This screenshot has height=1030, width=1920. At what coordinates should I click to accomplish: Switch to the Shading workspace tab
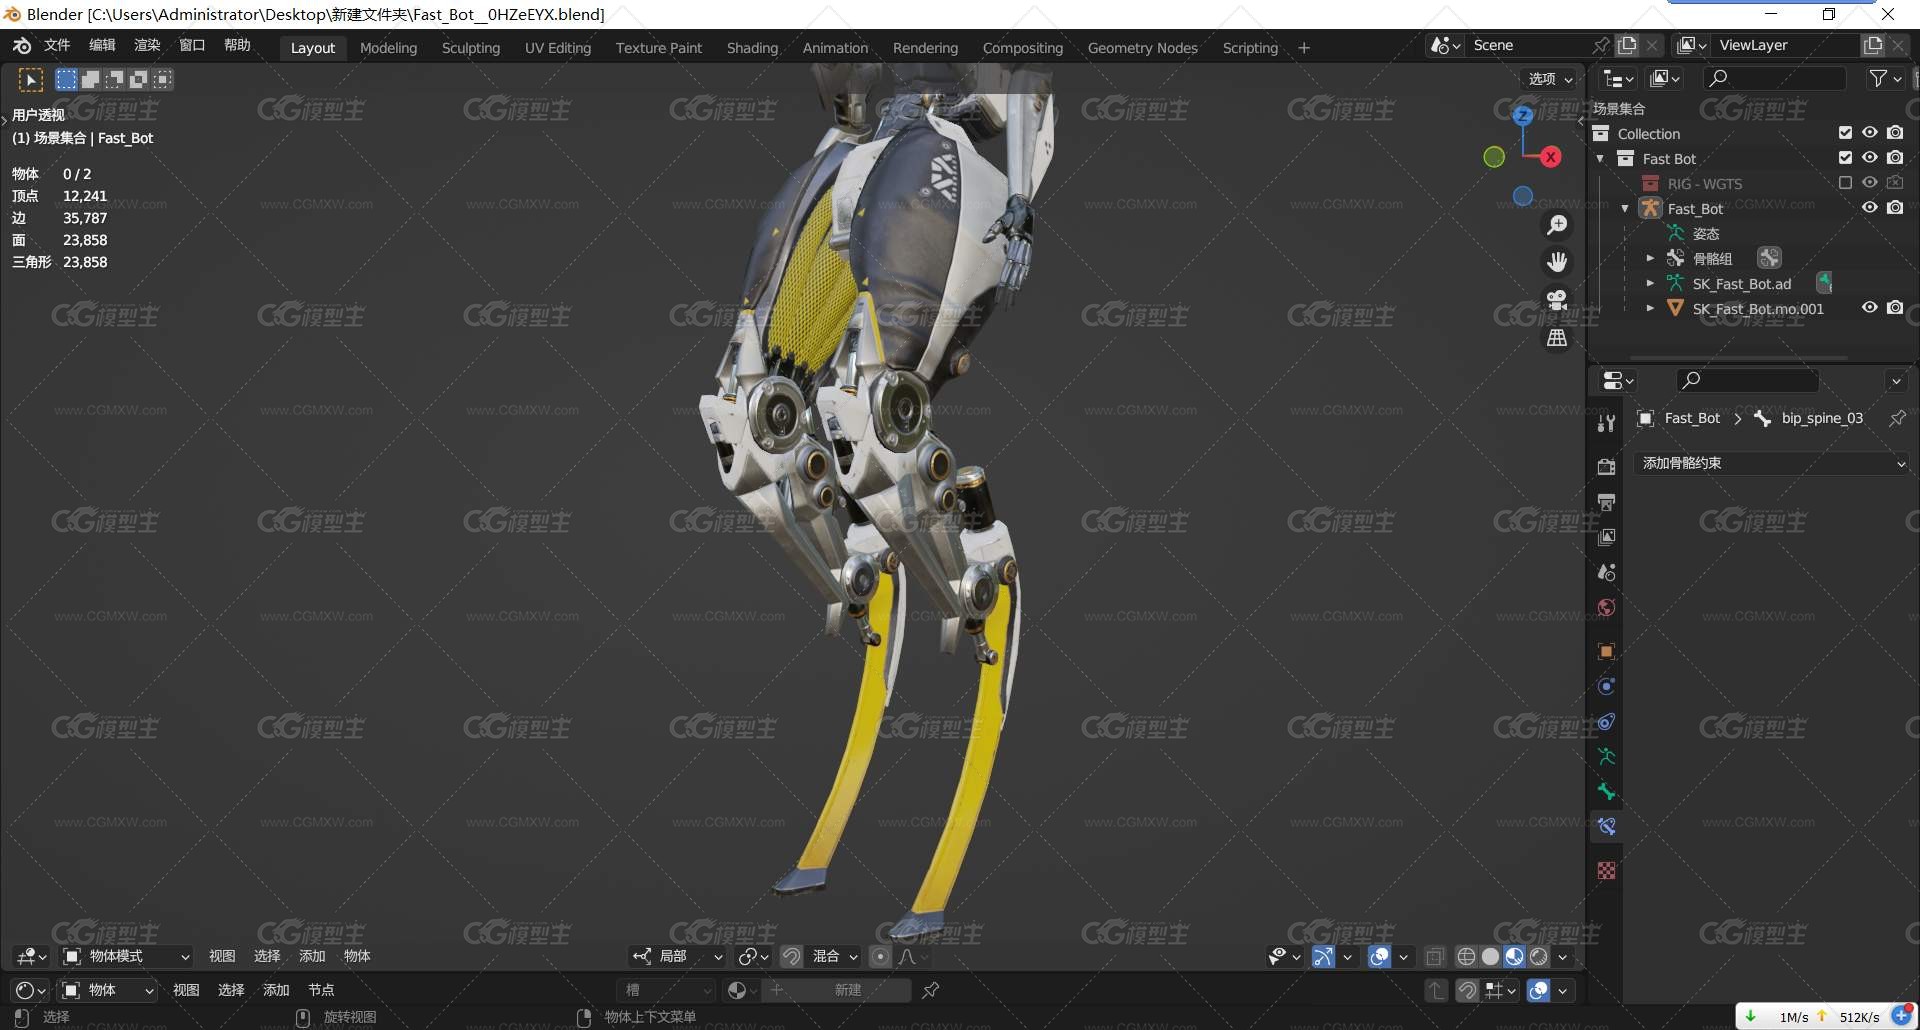pyautogui.click(x=752, y=48)
